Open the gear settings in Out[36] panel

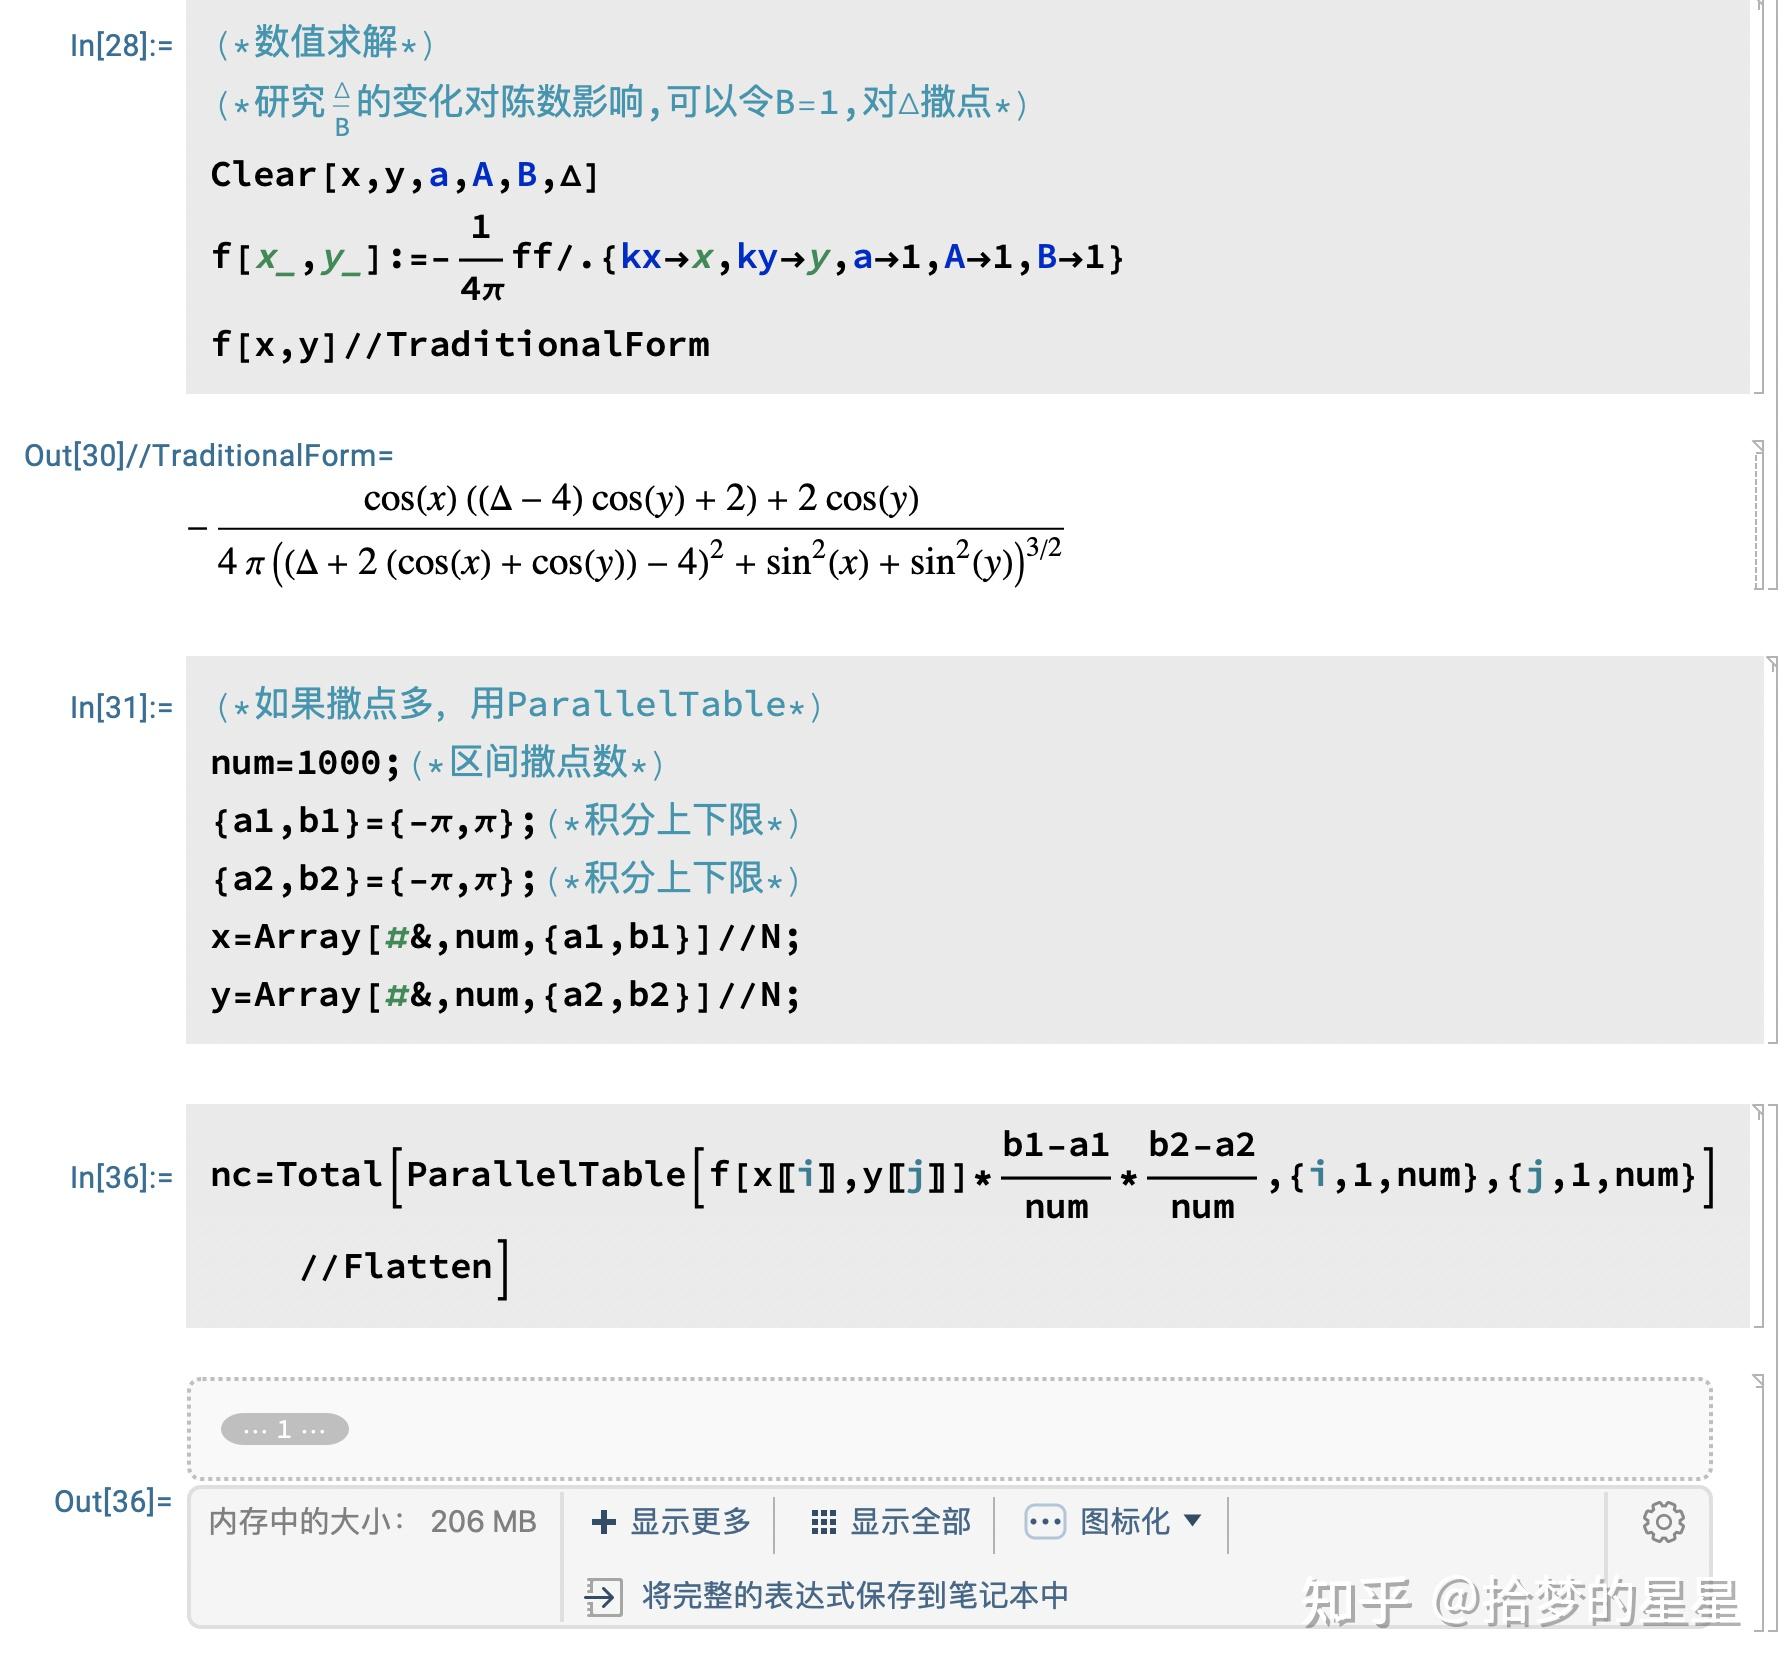(x=1663, y=1521)
